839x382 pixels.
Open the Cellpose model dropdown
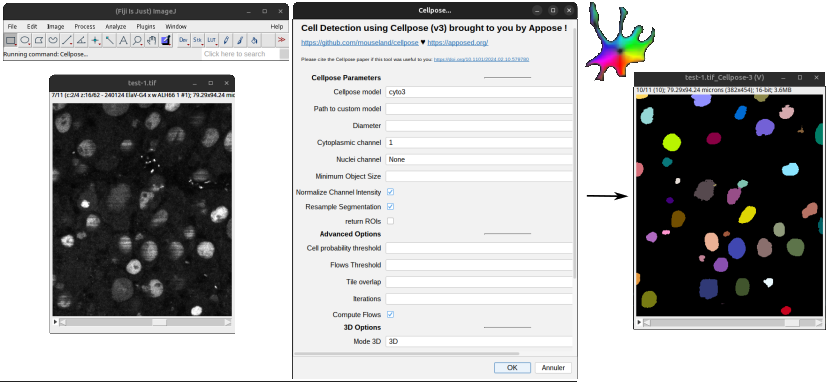pos(479,92)
